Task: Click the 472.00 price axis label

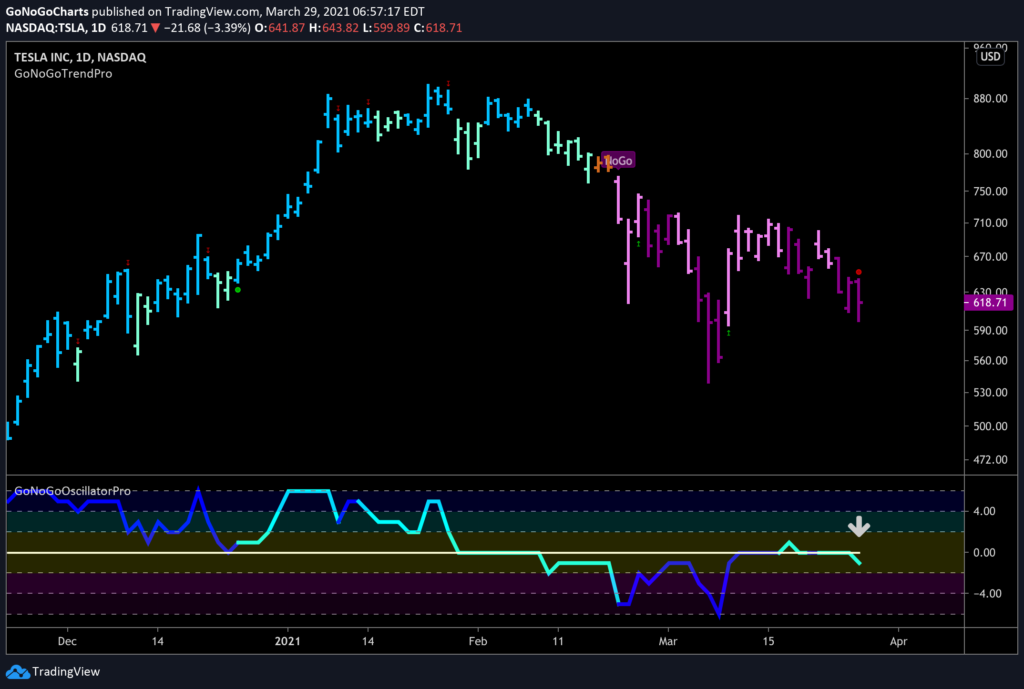Action: click(x=990, y=460)
